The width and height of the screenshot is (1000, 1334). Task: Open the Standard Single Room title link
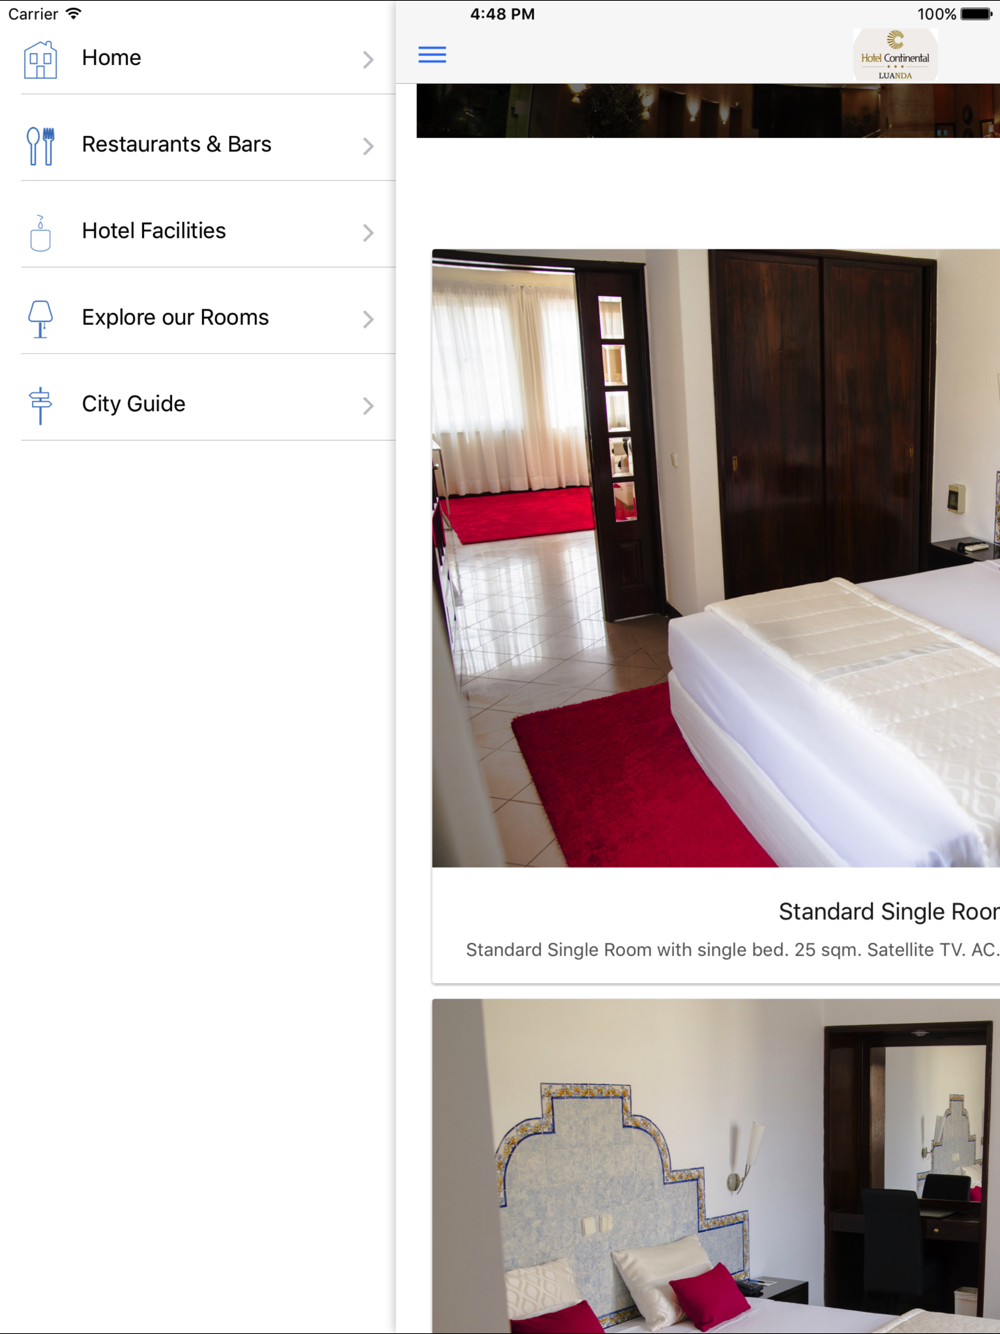click(x=889, y=911)
